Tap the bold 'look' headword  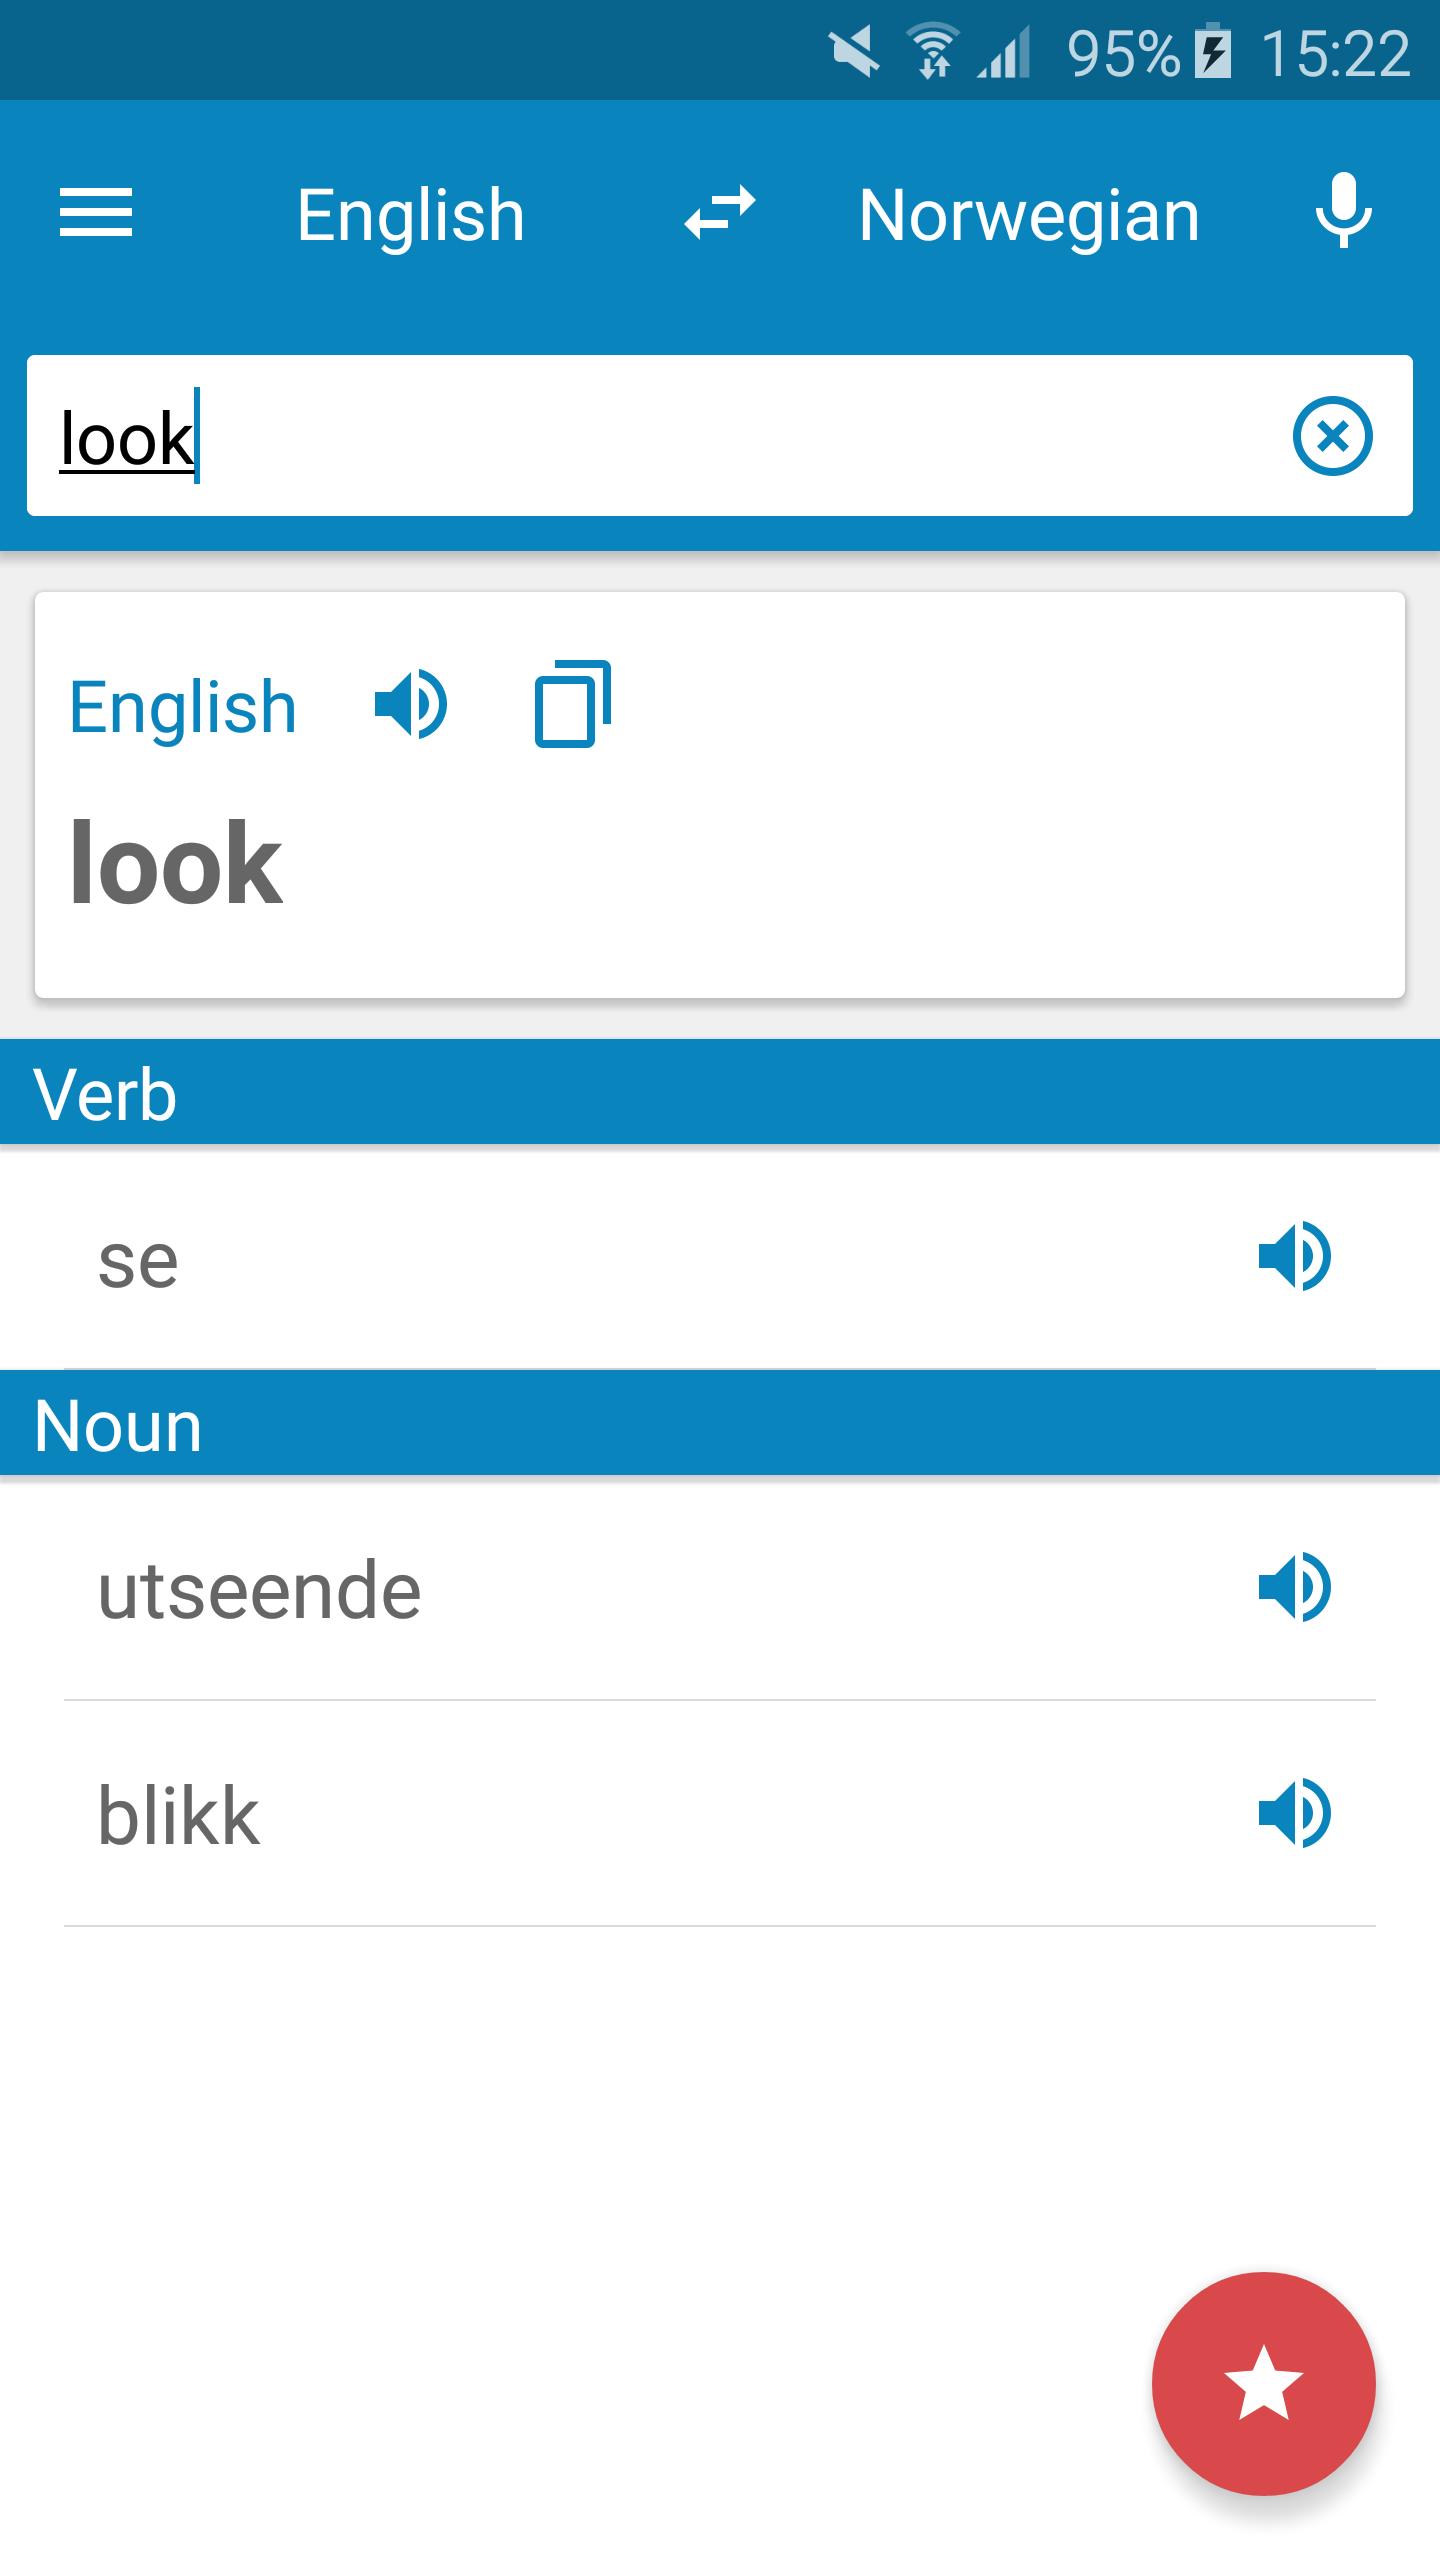point(176,862)
